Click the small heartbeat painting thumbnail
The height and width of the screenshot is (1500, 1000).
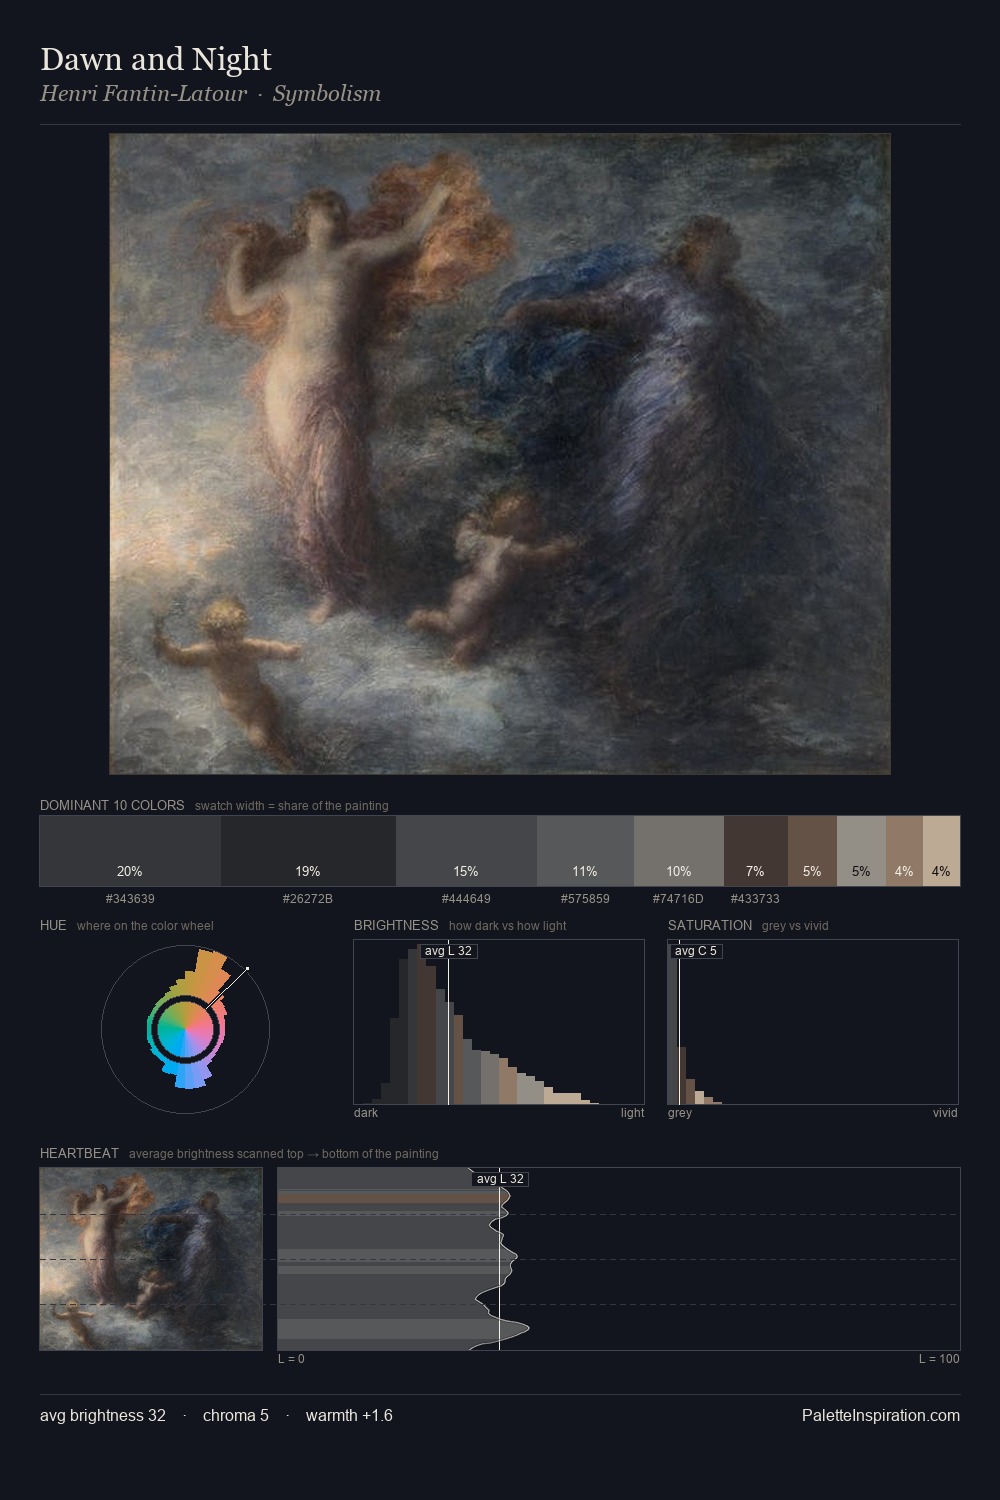click(151, 1259)
